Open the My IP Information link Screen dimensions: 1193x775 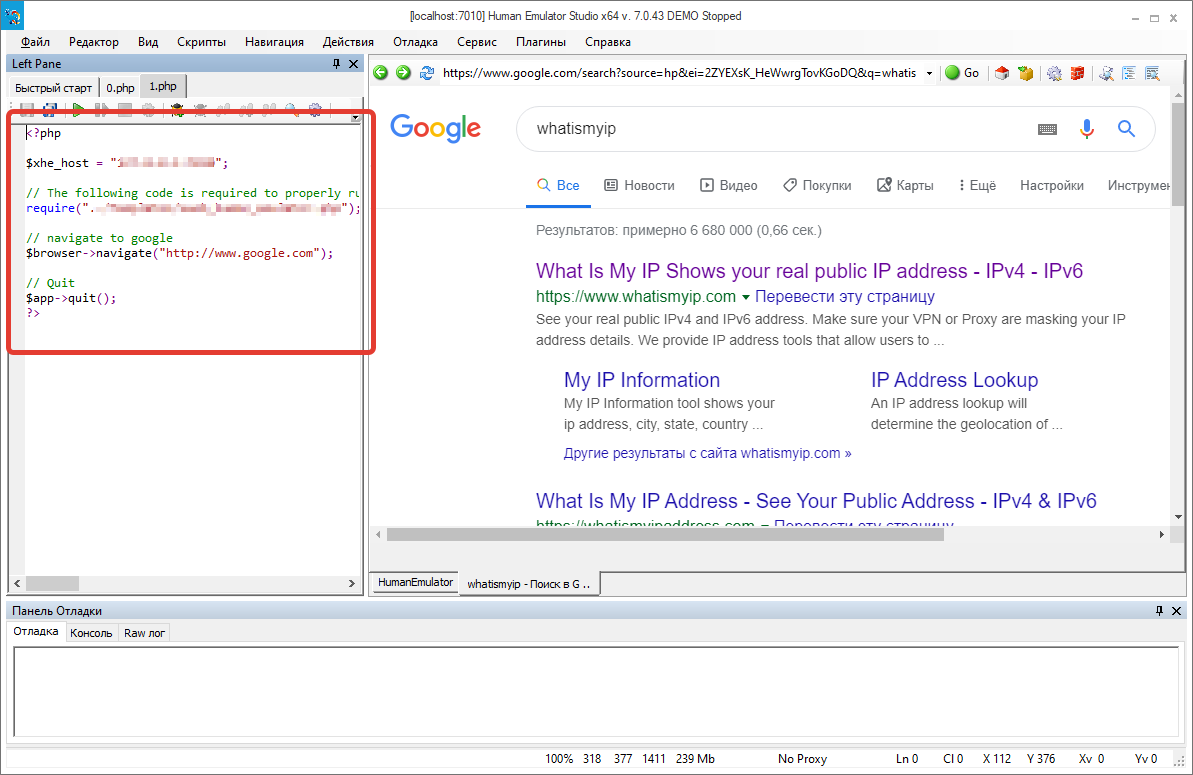641,380
